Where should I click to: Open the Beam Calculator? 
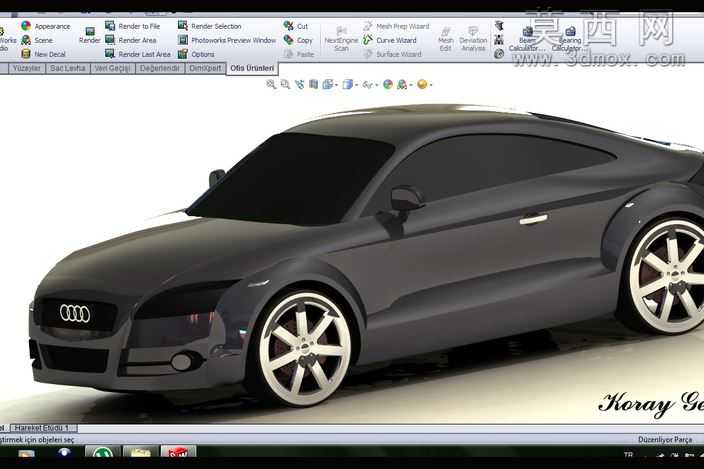coord(528,39)
